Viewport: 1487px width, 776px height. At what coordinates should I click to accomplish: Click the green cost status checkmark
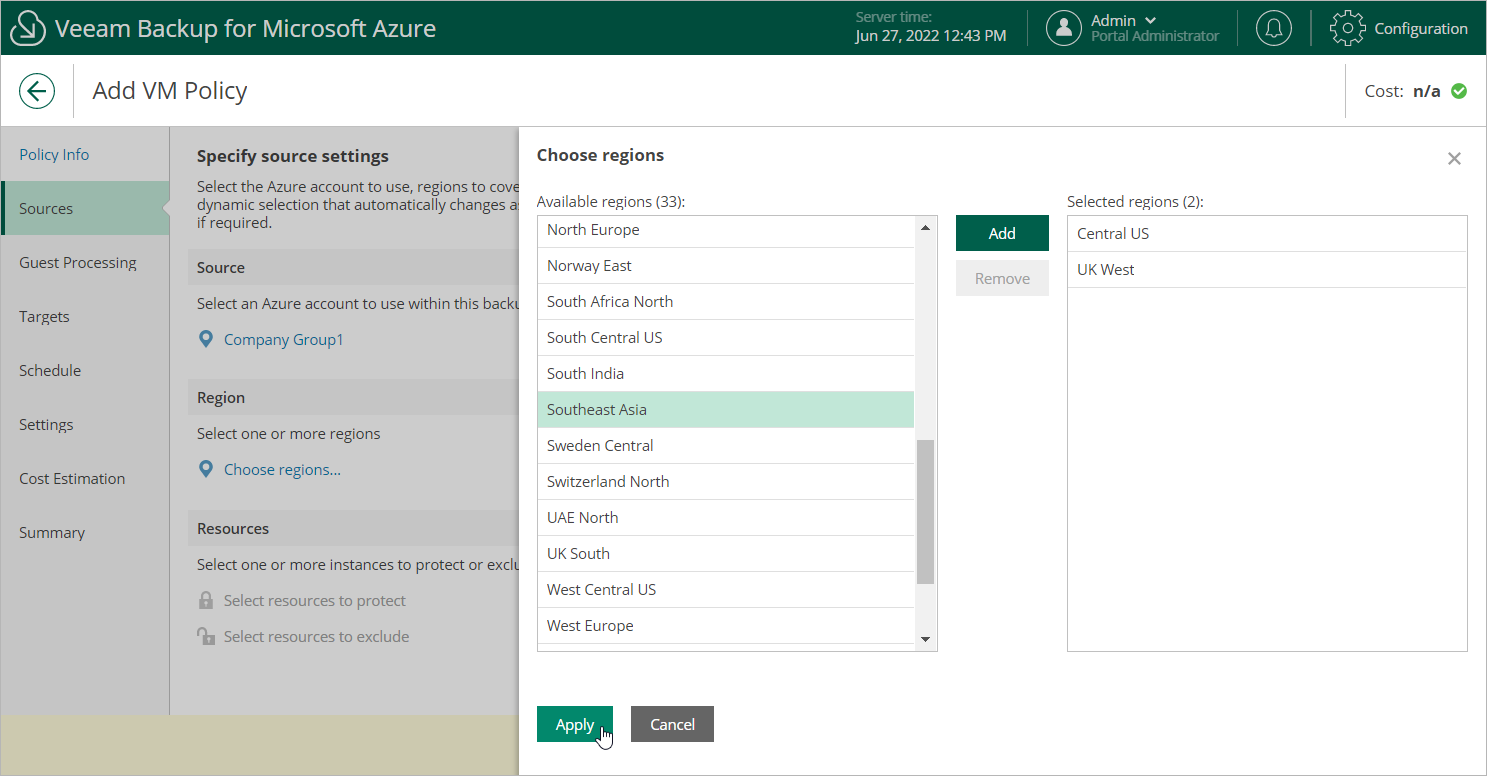[x=1459, y=91]
